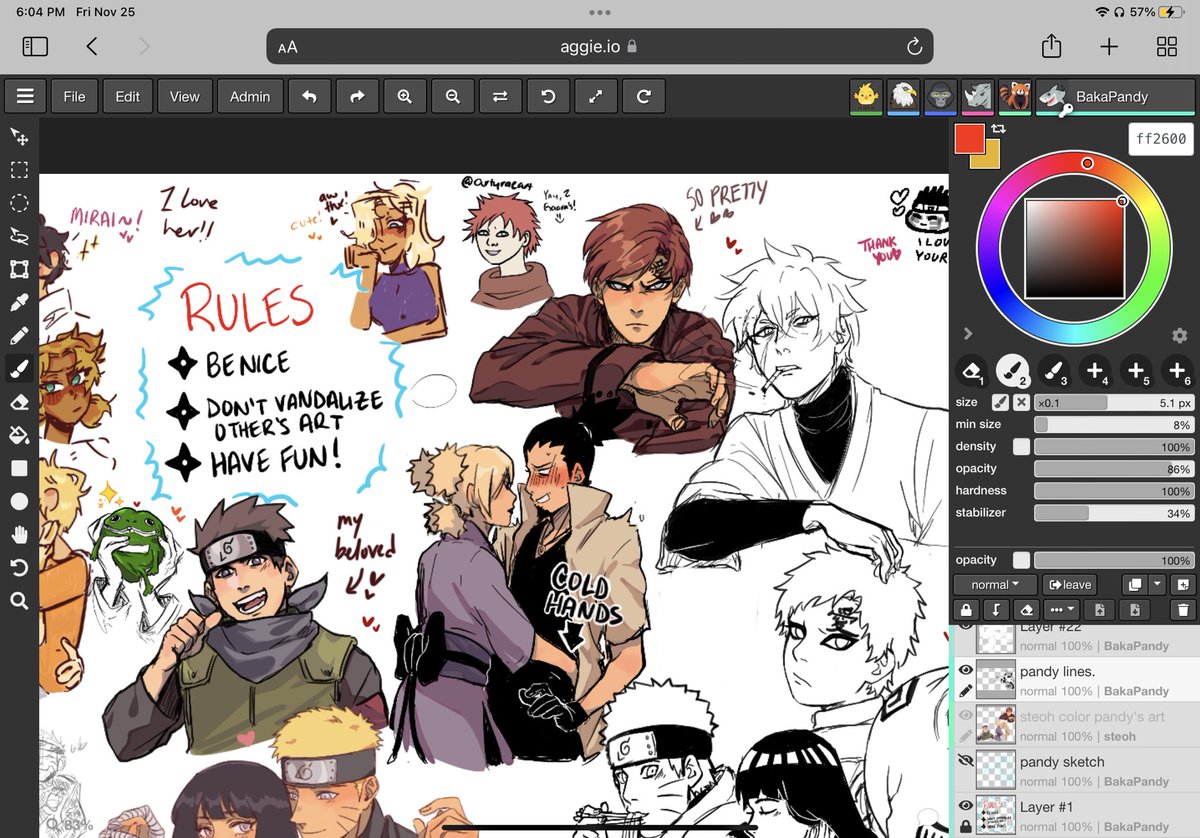Open the hamburger main menu
This screenshot has height=838, width=1200.
click(25, 97)
